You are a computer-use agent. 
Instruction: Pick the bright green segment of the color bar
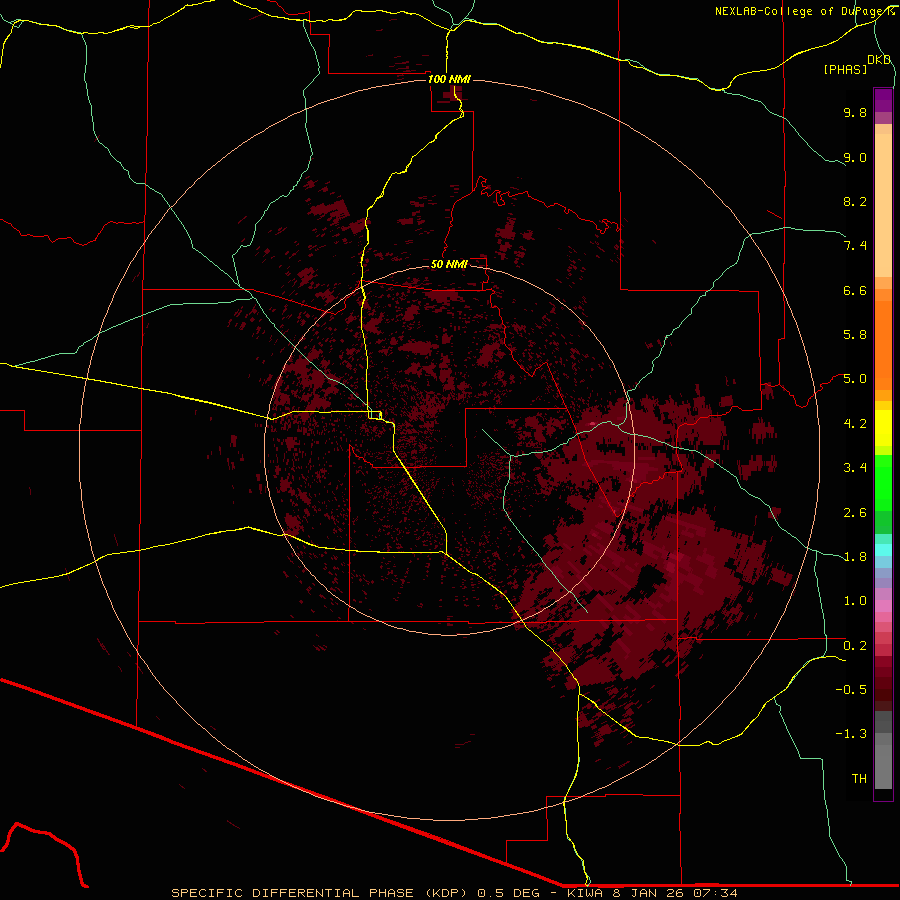tap(883, 482)
